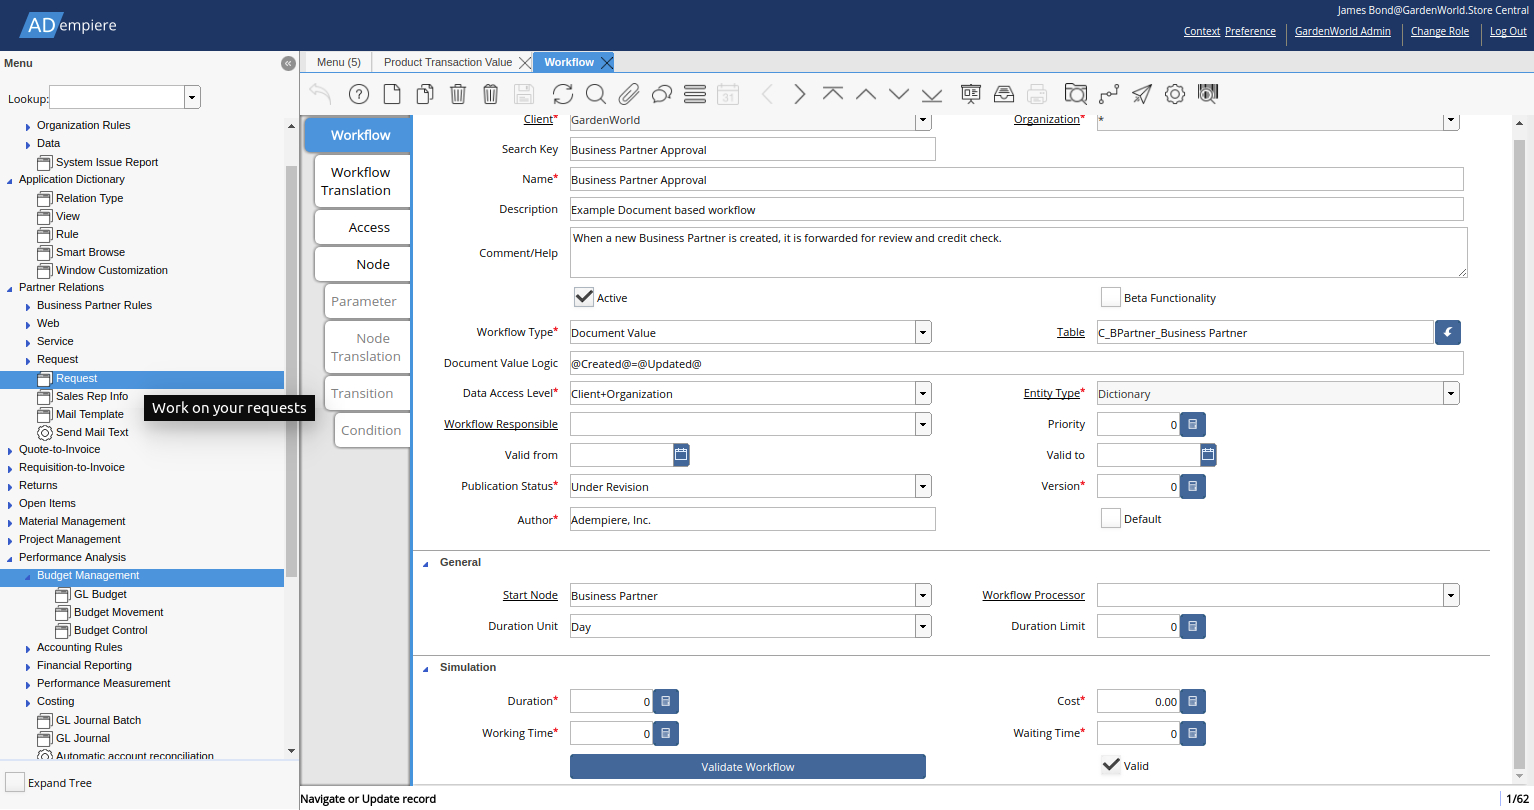Open calculator for Priority field

coord(1193,425)
